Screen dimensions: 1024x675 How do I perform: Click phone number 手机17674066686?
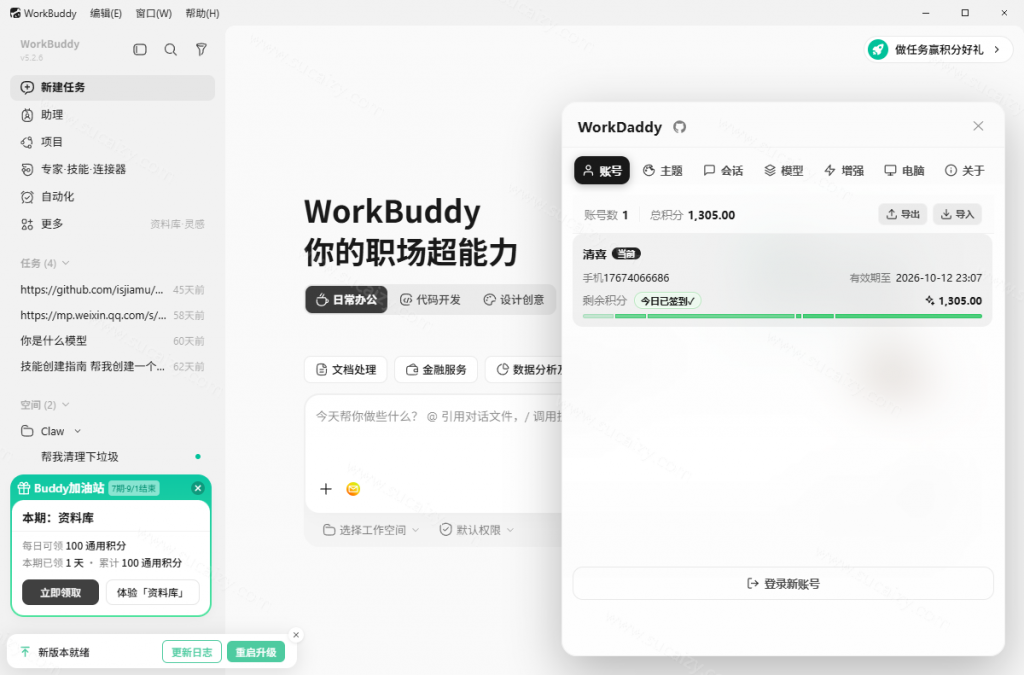[x=626, y=278]
